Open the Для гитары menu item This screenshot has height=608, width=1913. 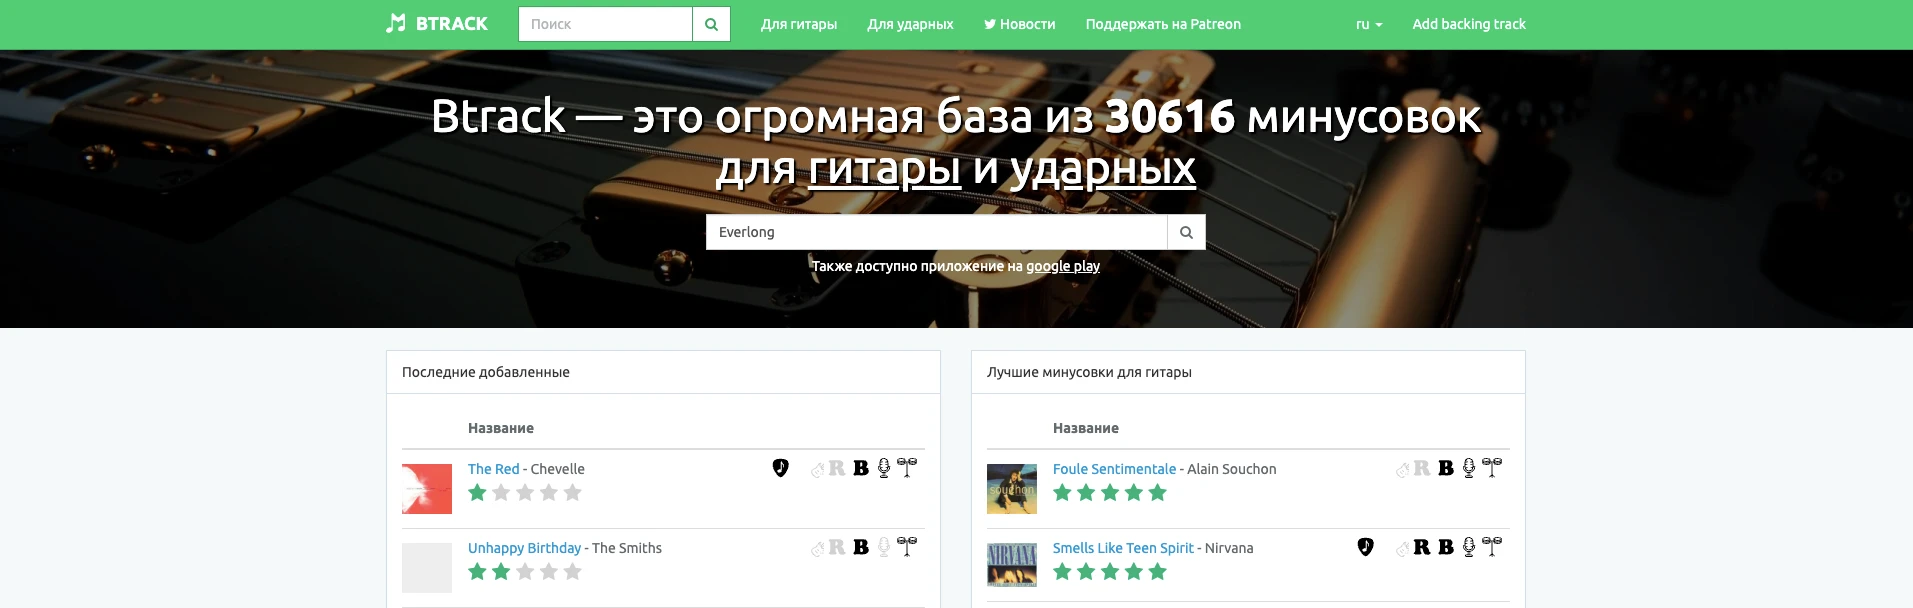(x=799, y=24)
